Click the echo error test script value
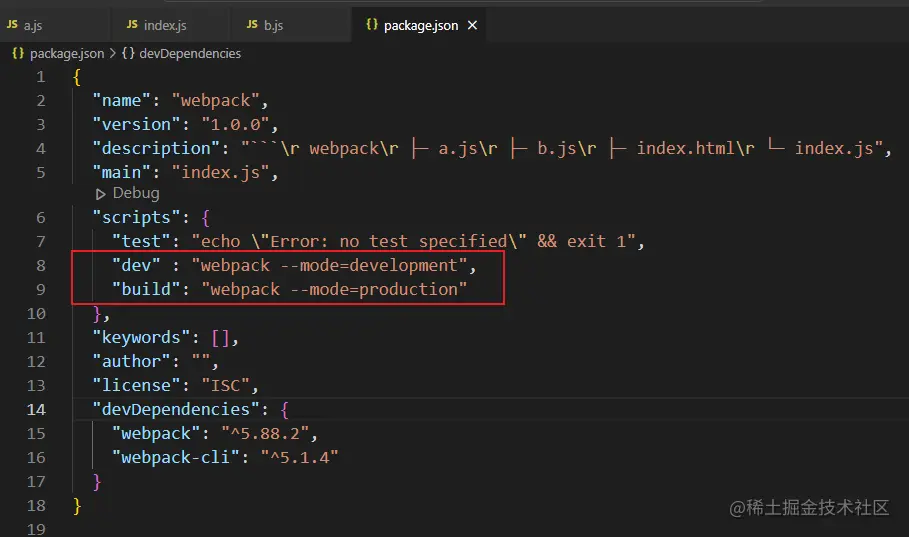This screenshot has height=537, width=909. (413, 241)
